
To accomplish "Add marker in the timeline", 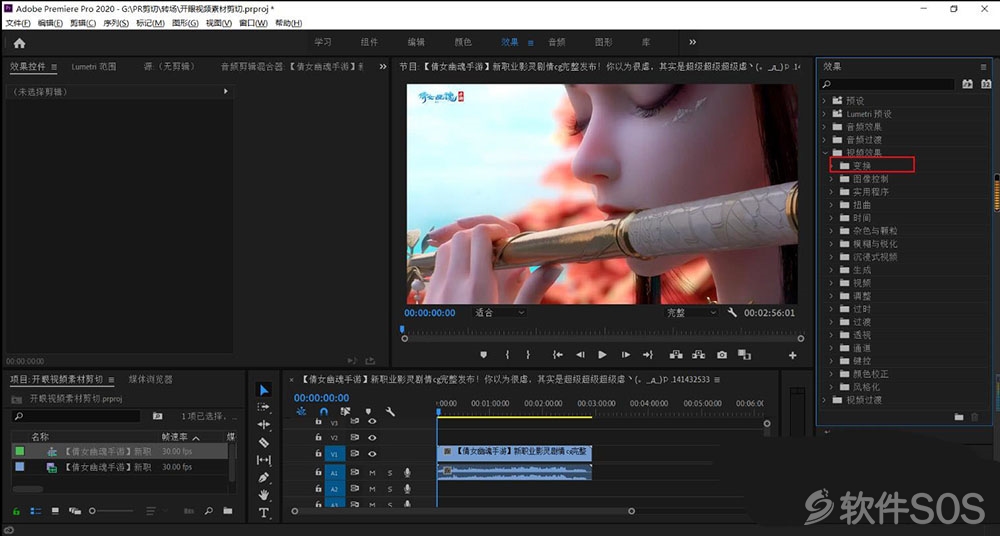I will pyautogui.click(x=368, y=412).
